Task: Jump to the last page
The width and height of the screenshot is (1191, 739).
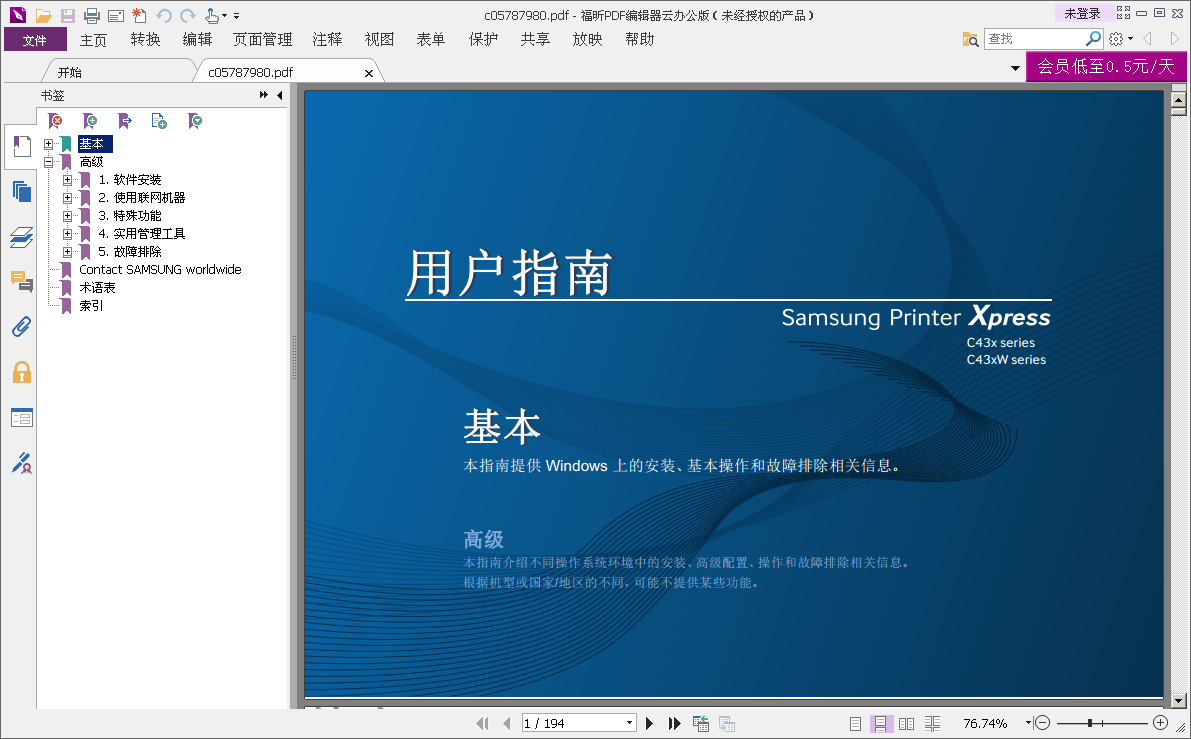Action: 674,724
